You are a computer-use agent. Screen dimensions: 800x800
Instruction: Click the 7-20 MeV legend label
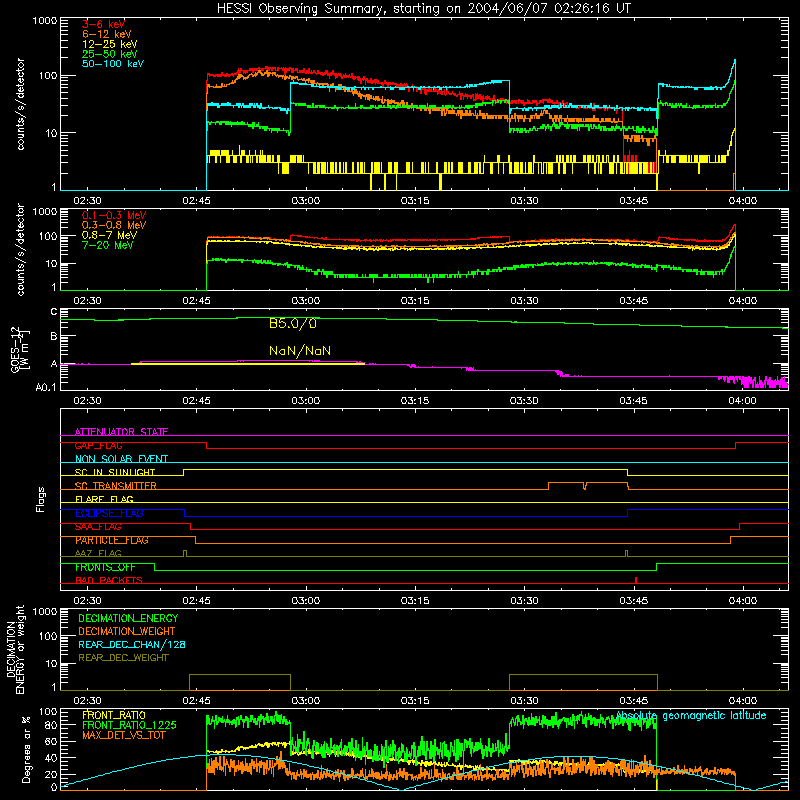pyautogui.click(x=107, y=245)
